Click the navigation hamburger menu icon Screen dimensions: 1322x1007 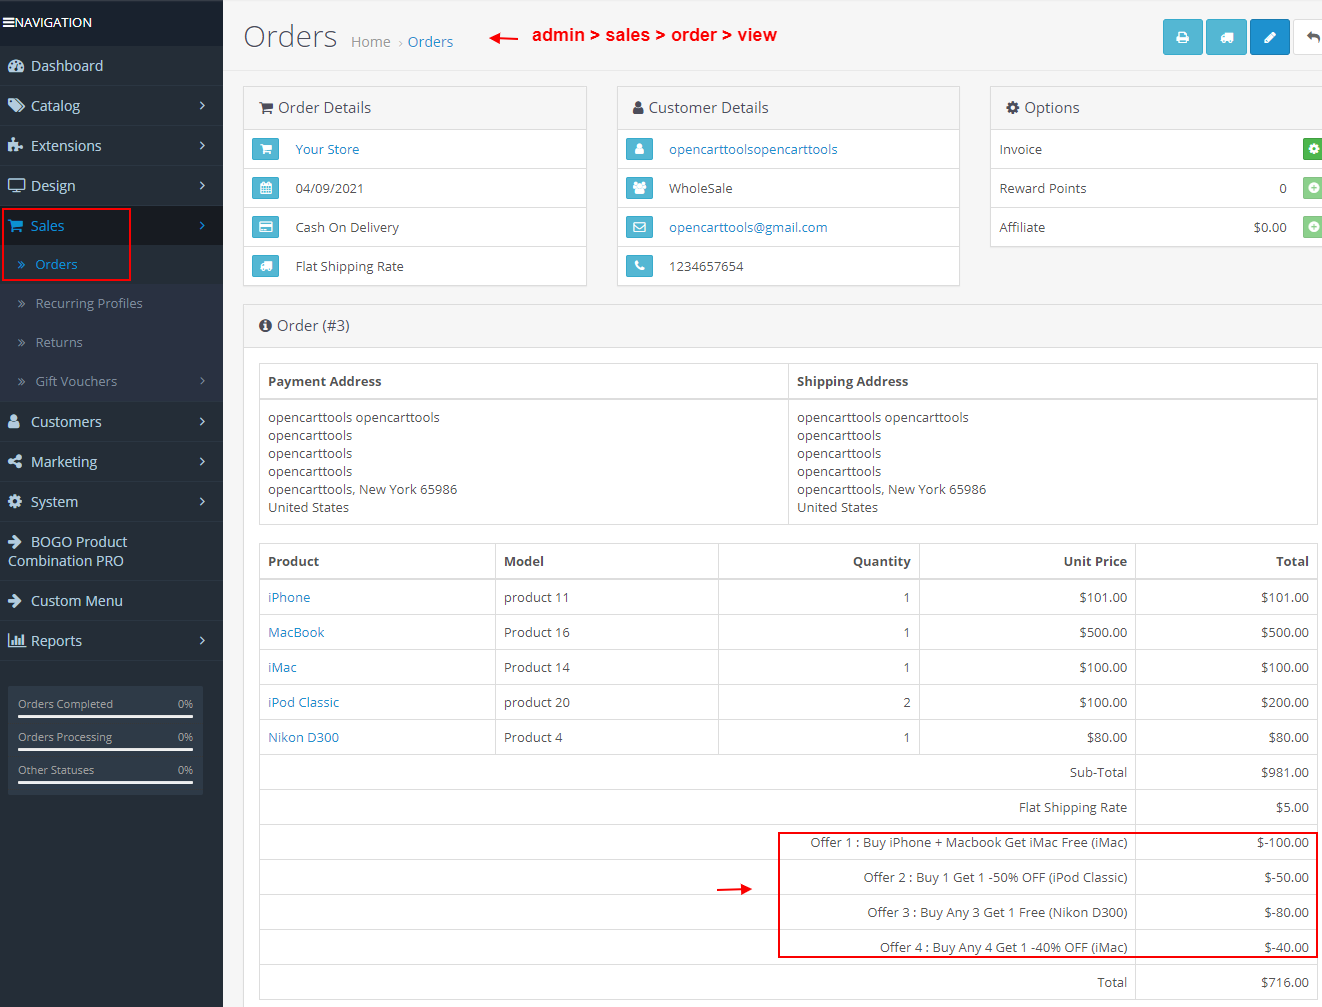point(8,22)
